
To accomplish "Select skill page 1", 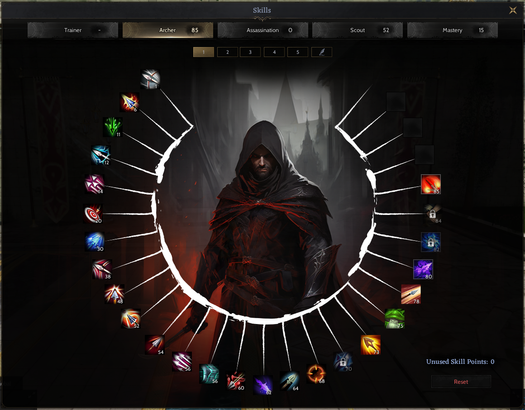I will [204, 52].
